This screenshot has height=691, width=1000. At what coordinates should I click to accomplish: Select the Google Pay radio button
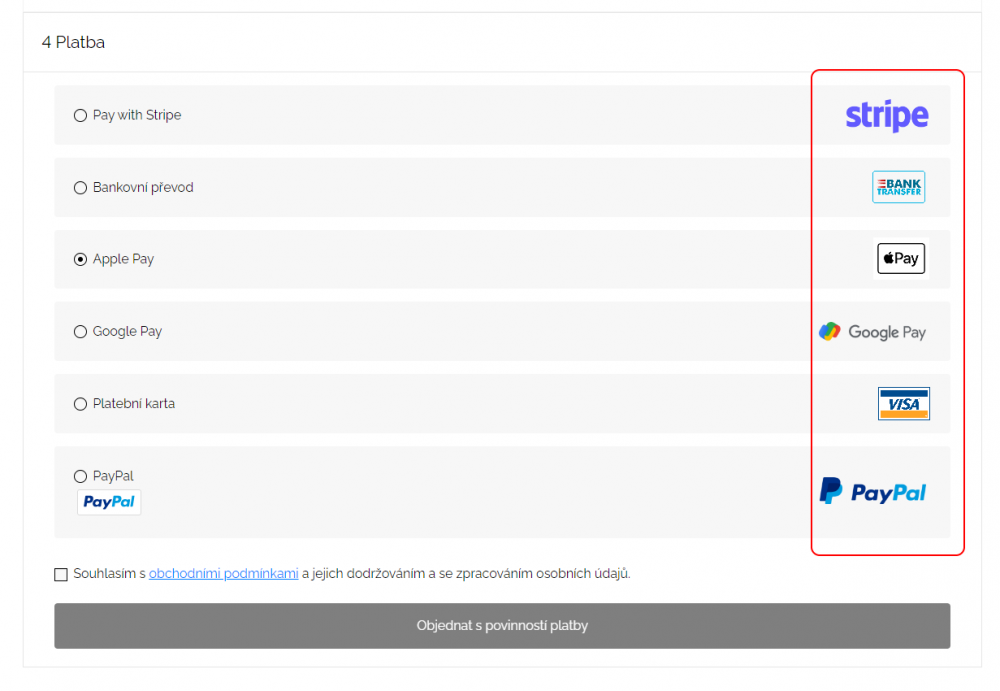pos(80,332)
